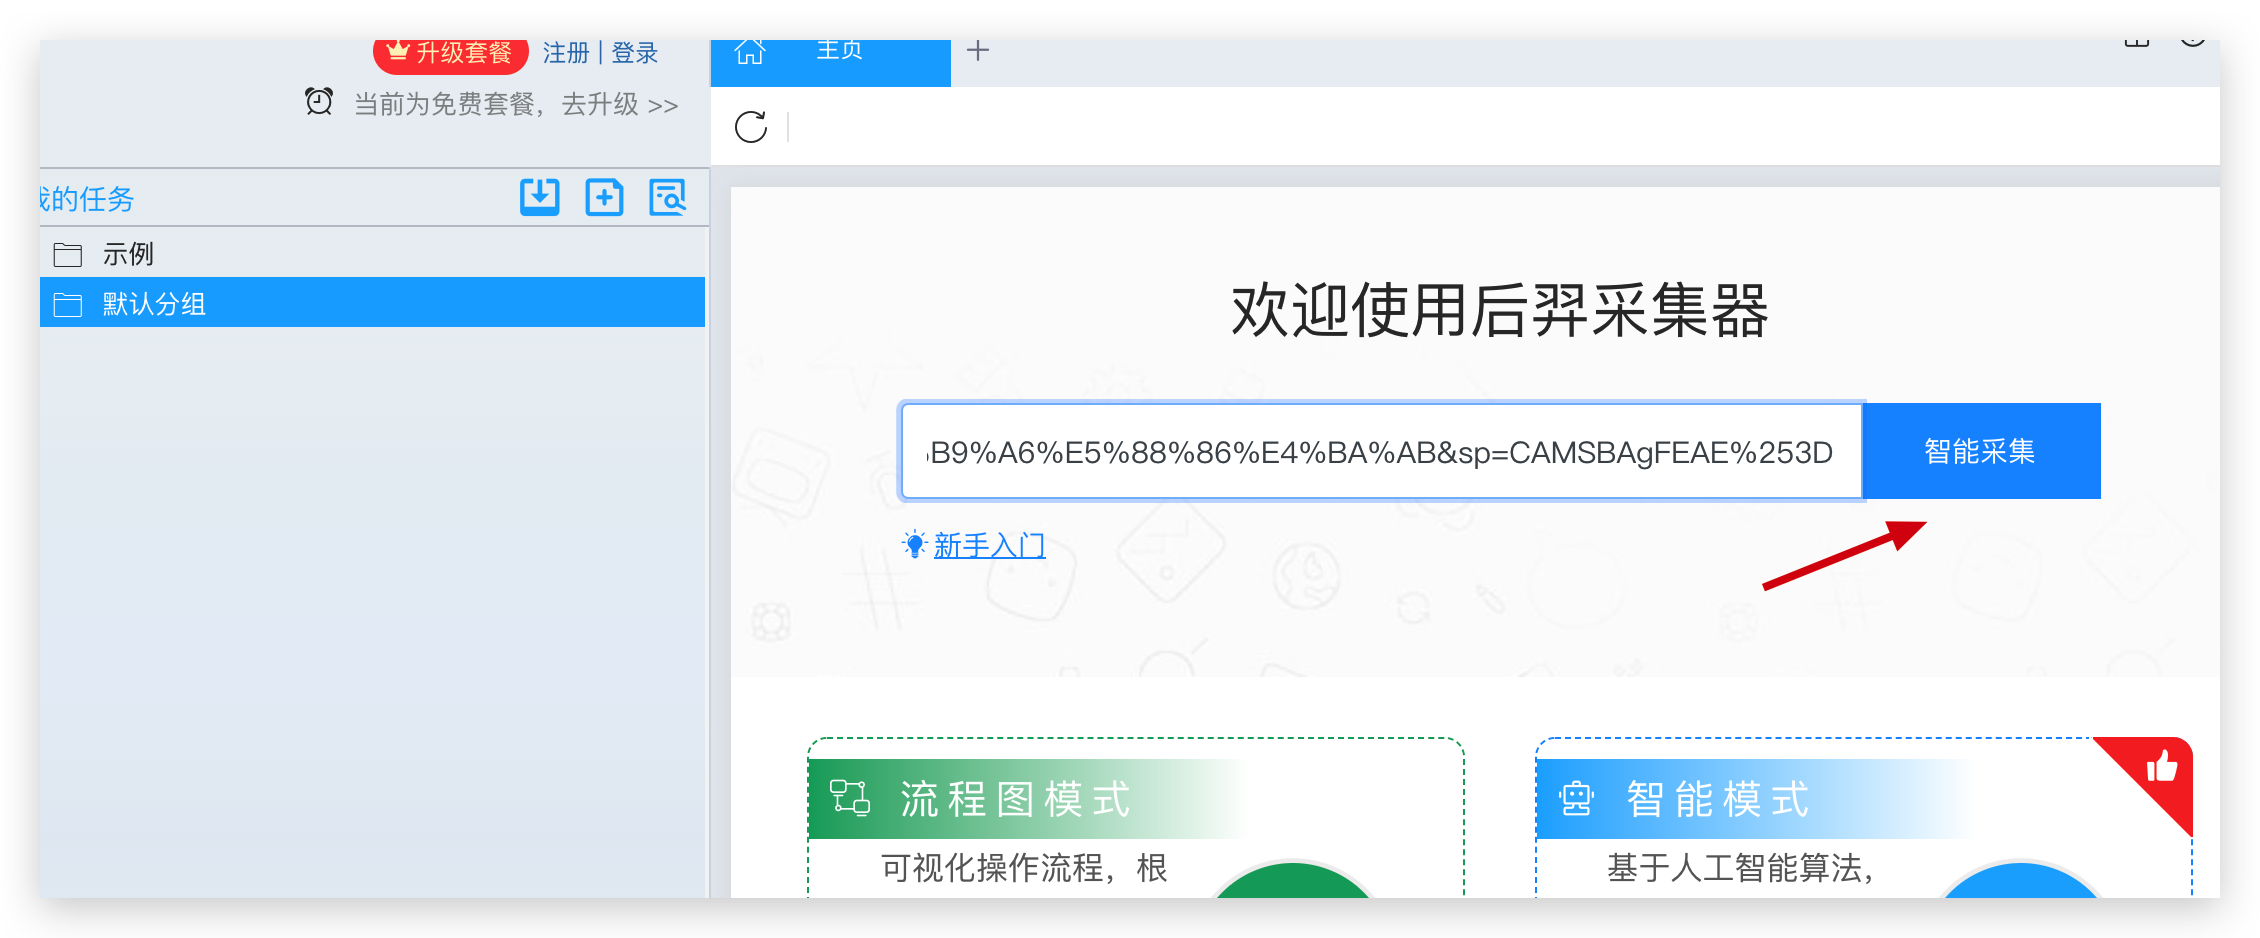Select the 流程图模式 card header
Image resolution: width=2260 pixels, height=938 pixels.
pyautogui.click(x=1030, y=799)
